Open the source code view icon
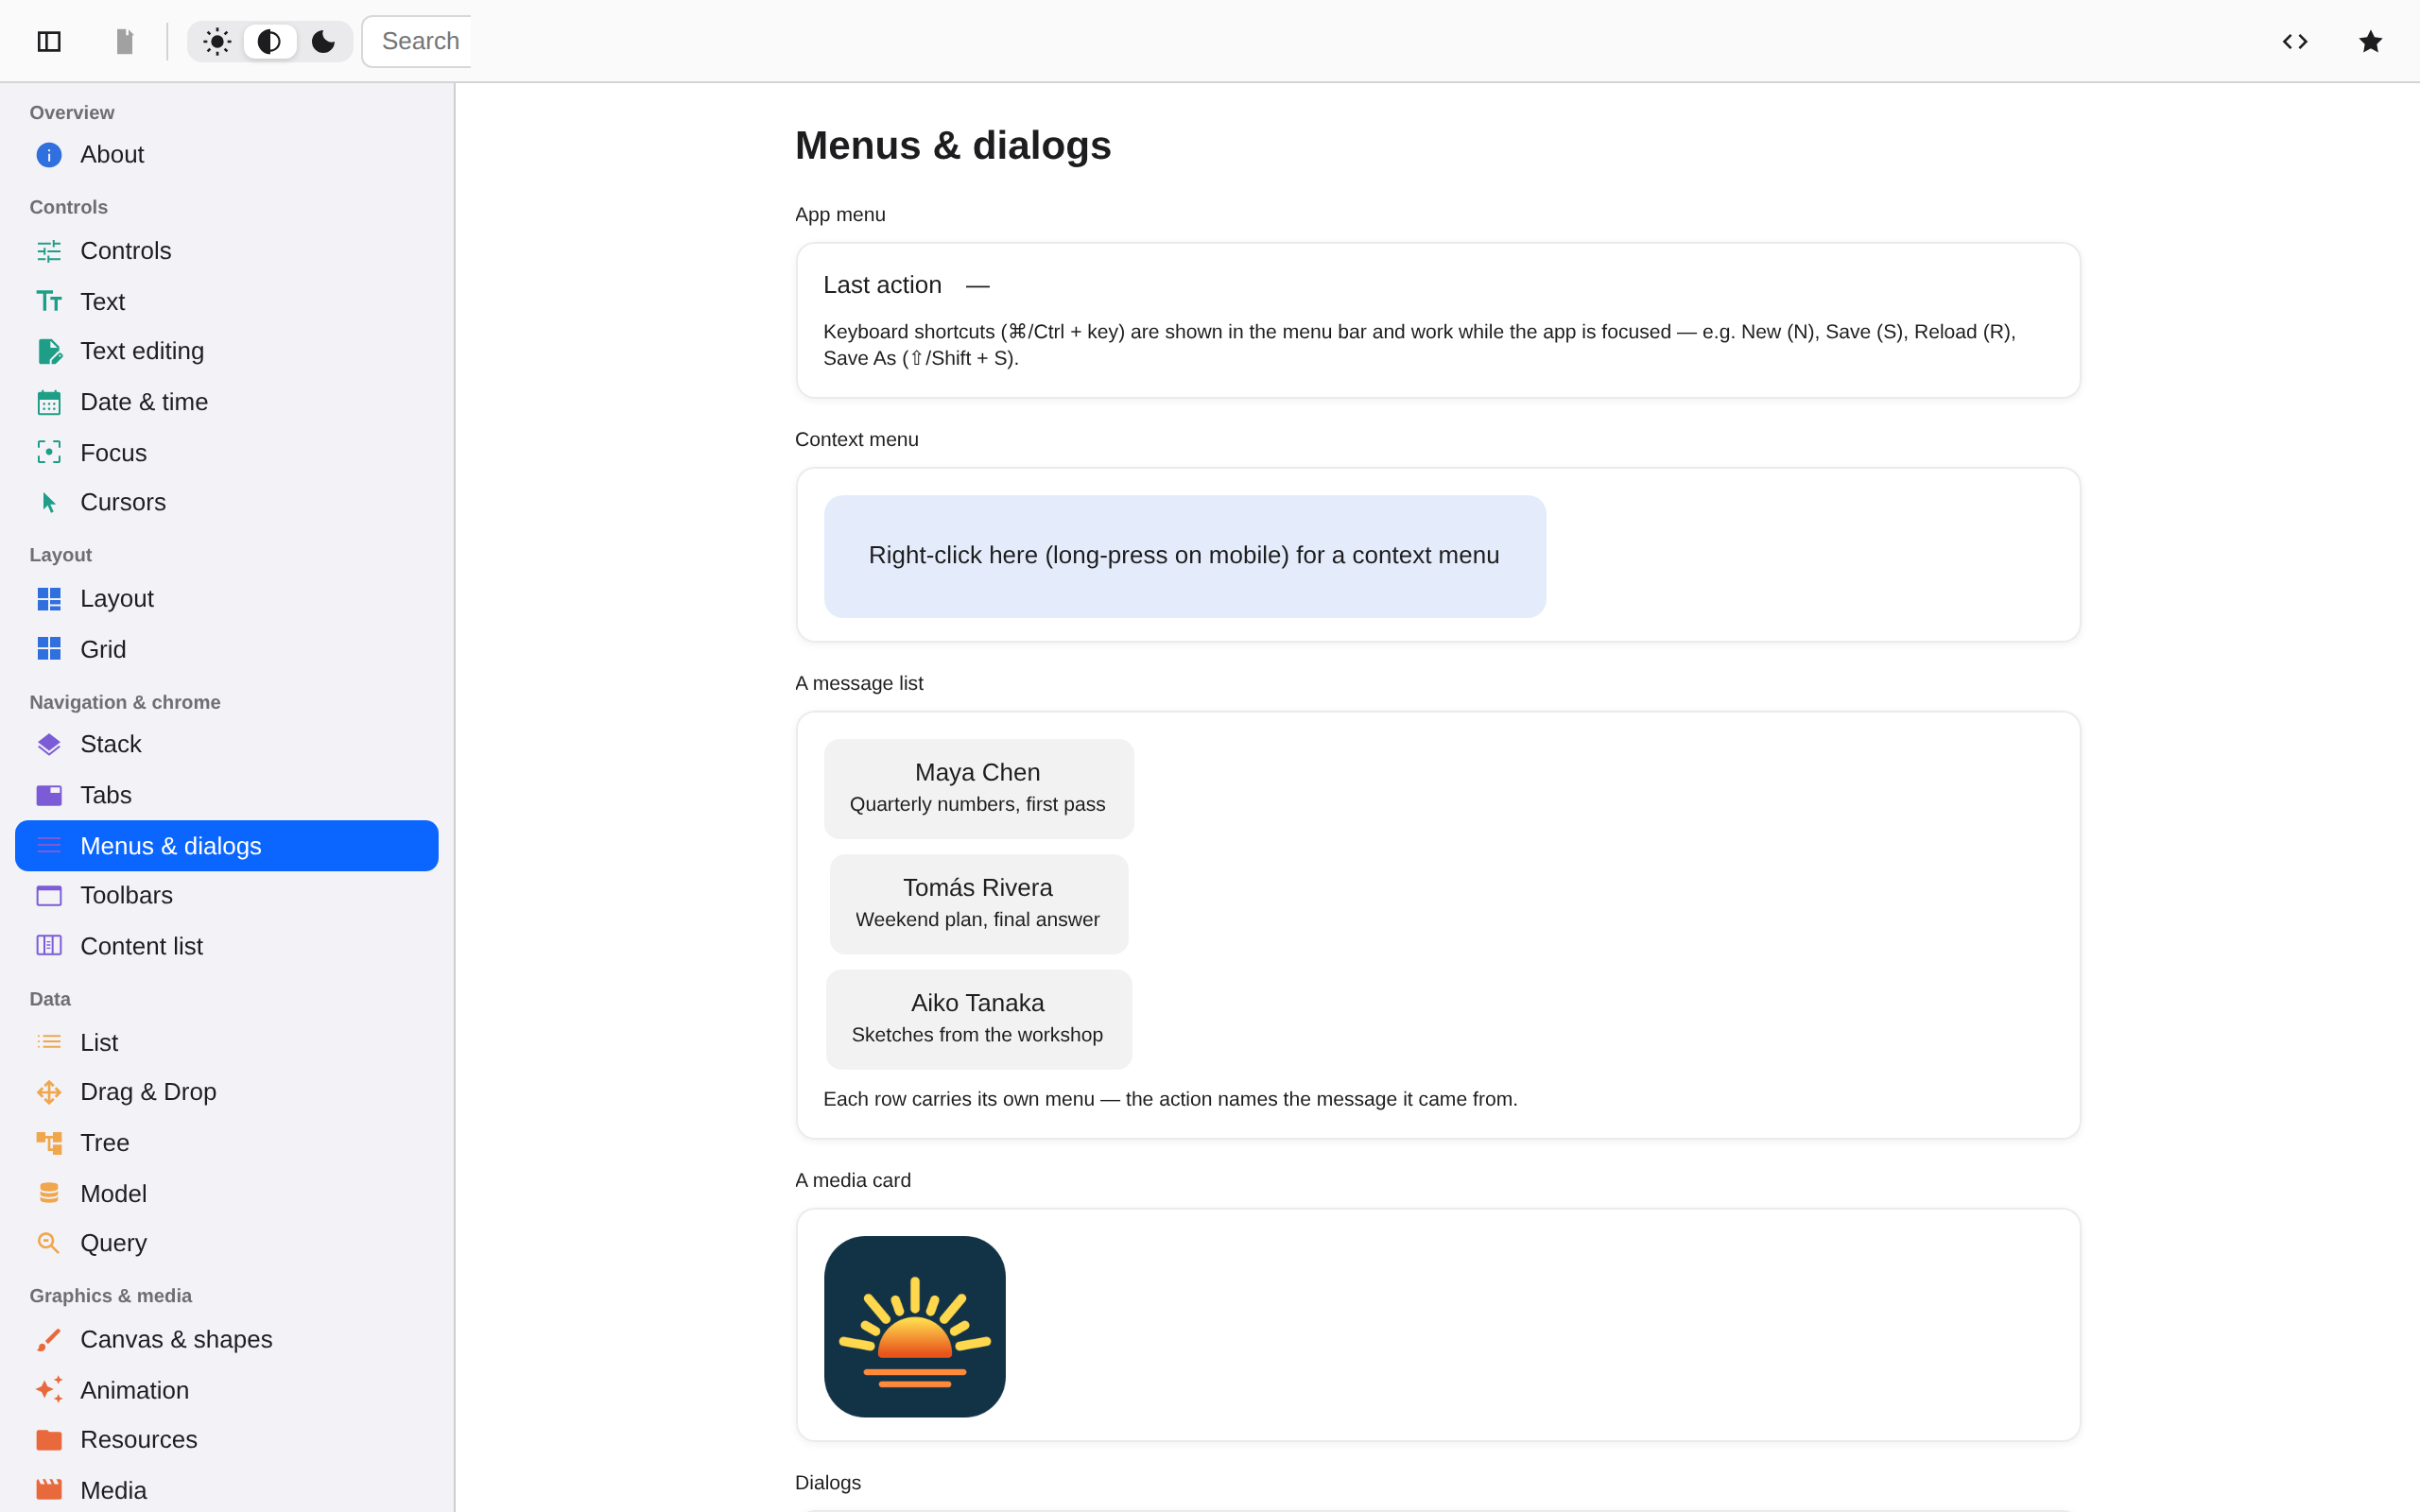Image resolution: width=2420 pixels, height=1512 pixels. pyautogui.click(x=2295, y=41)
